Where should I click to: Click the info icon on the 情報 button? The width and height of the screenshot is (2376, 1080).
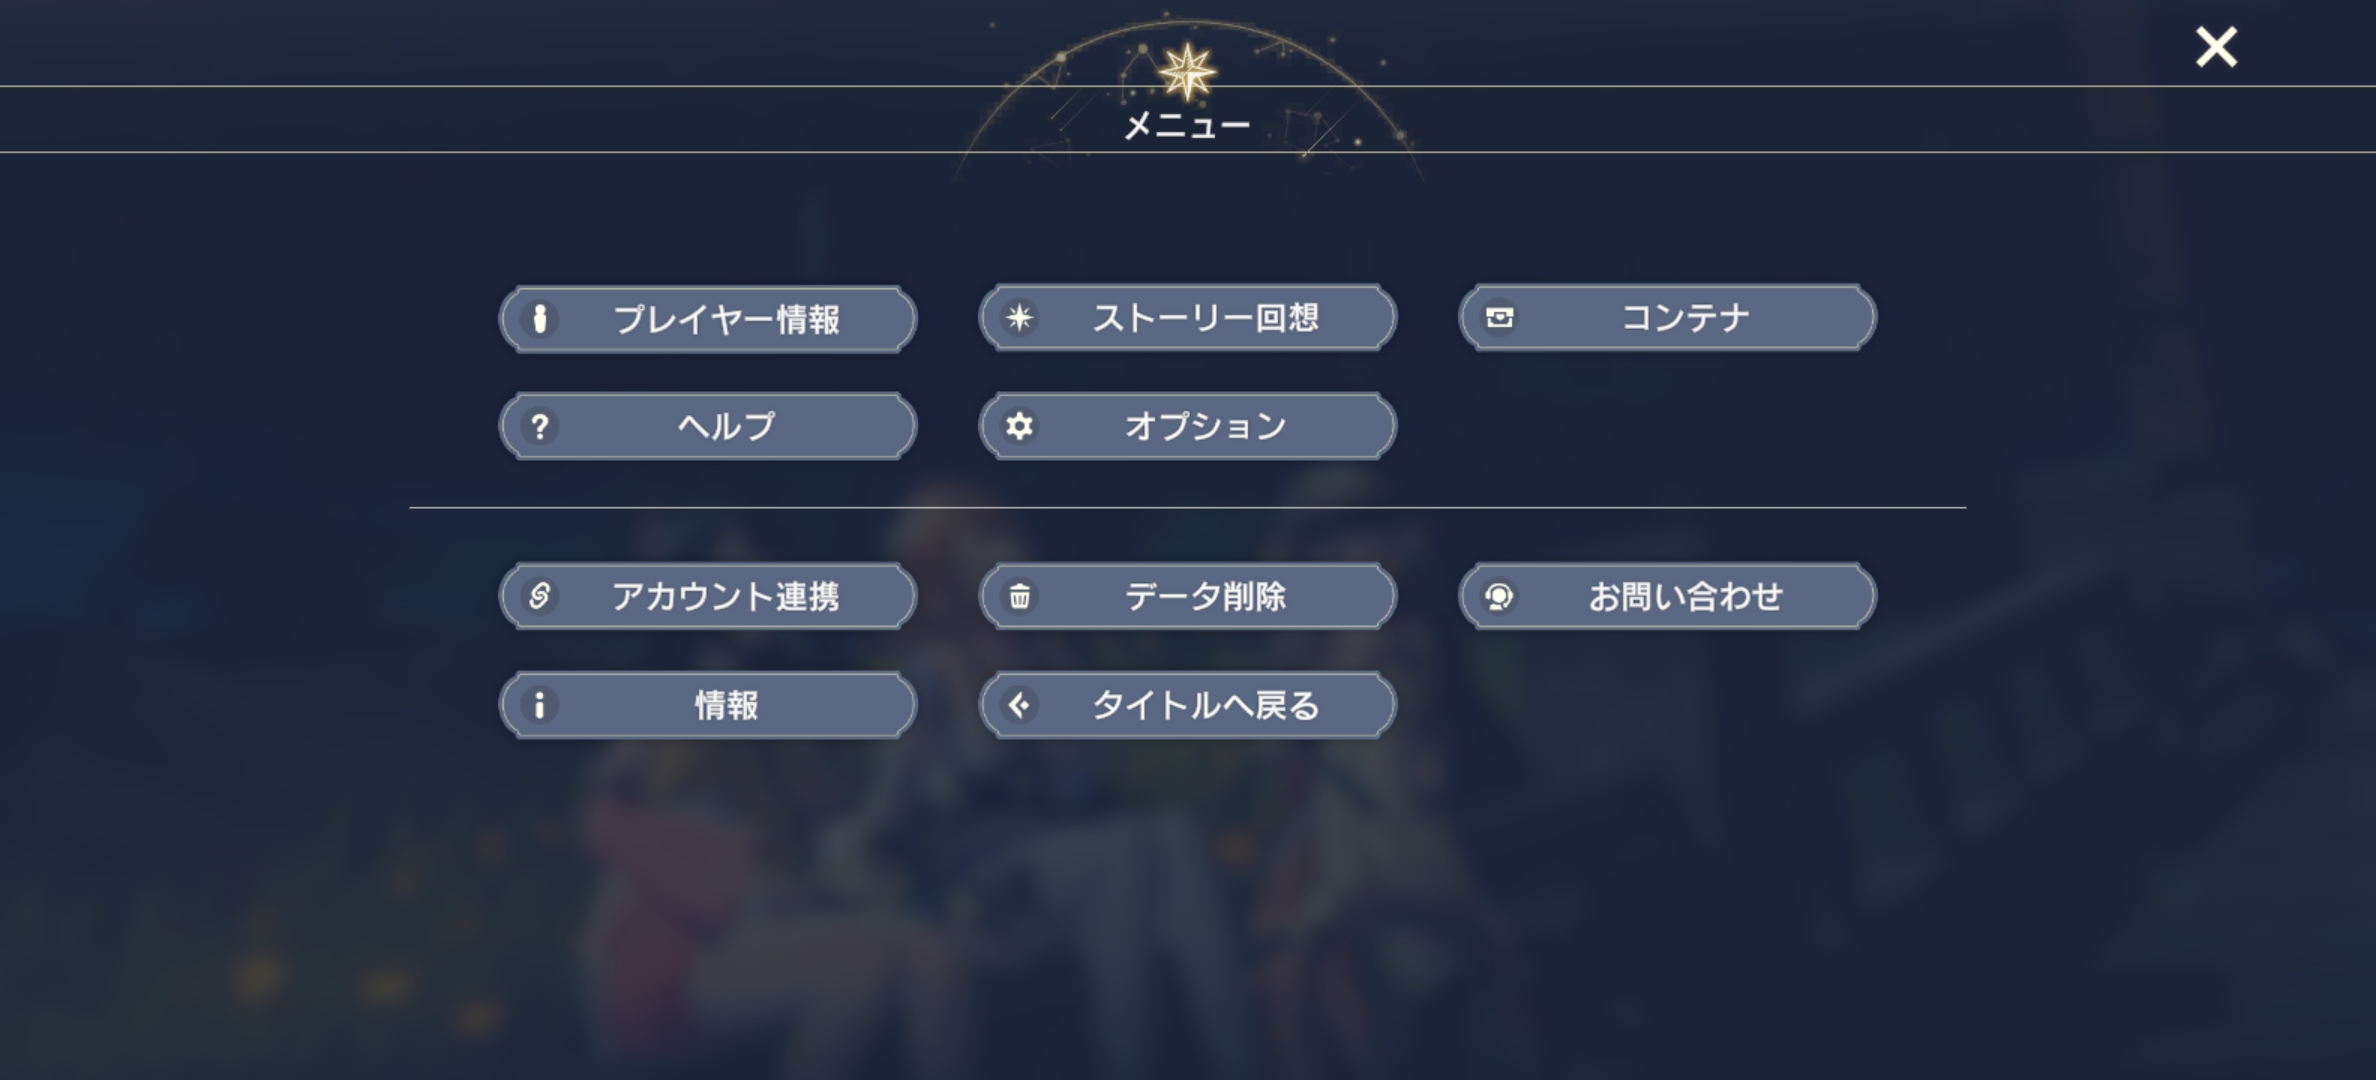click(541, 704)
